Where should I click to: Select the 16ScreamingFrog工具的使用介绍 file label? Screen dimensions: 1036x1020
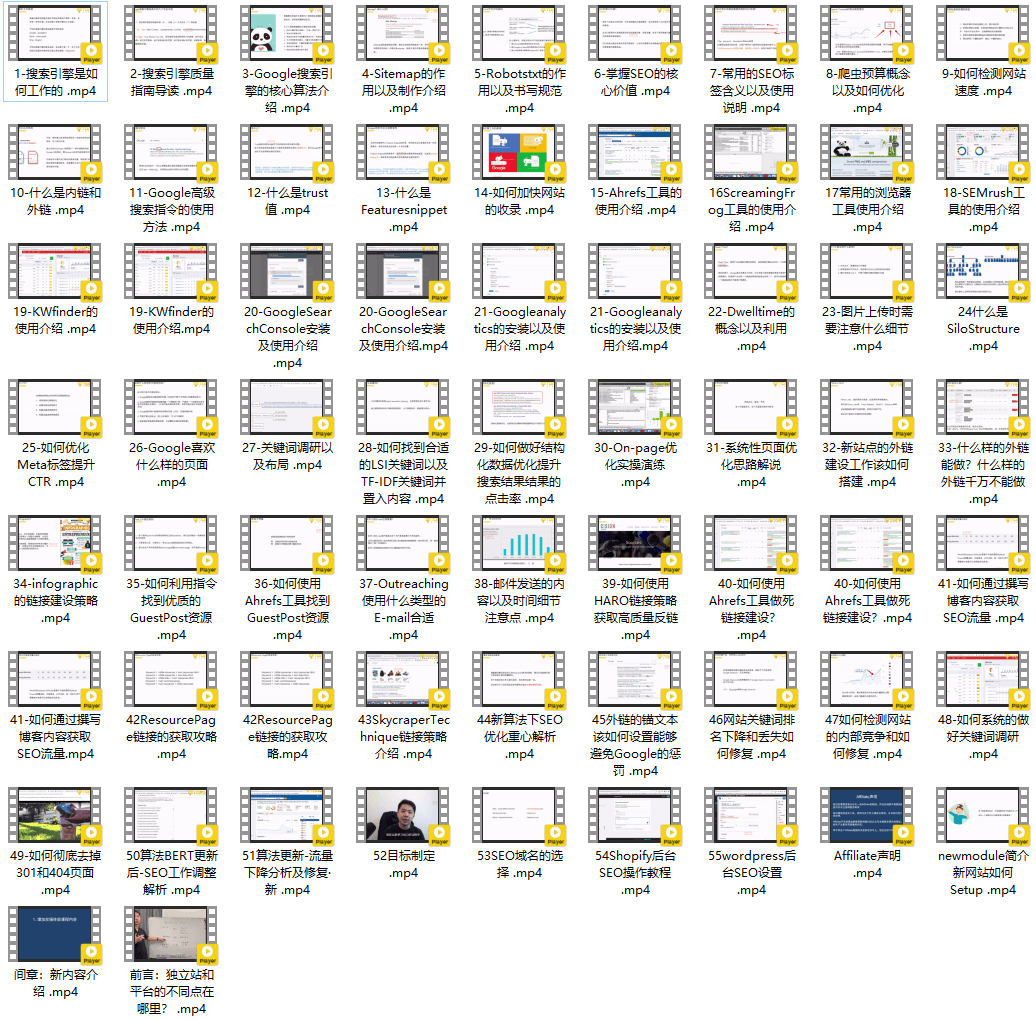pos(751,210)
